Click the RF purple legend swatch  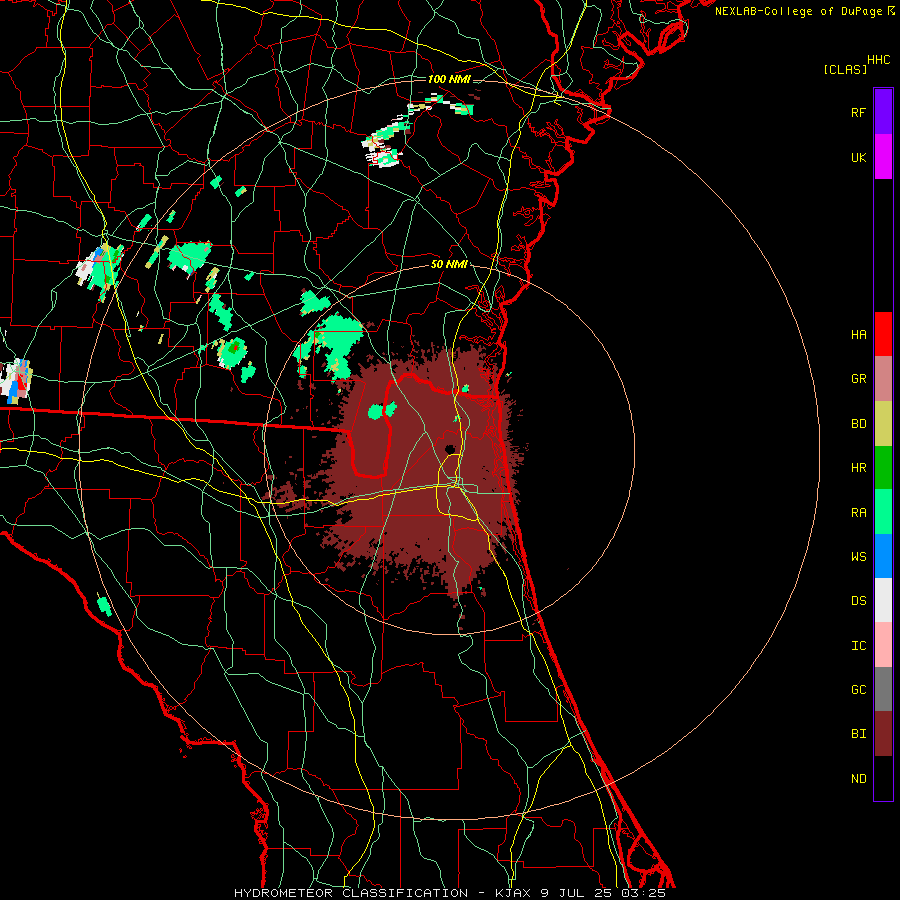(x=883, y=112)
